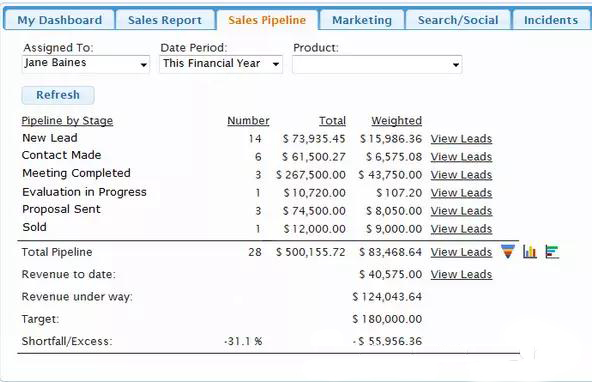This screenshot has width=592, height=382.
Task: Click the $ 40,575.00 revenue to date
Action: pos(390,274)
